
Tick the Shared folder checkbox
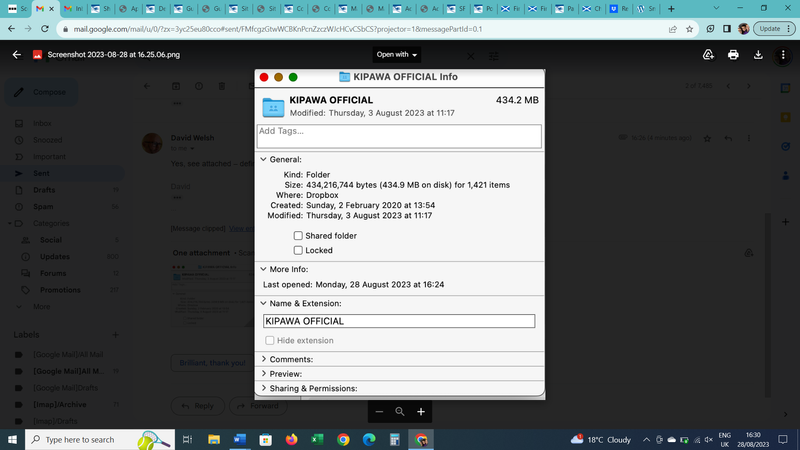click(298, 236)
